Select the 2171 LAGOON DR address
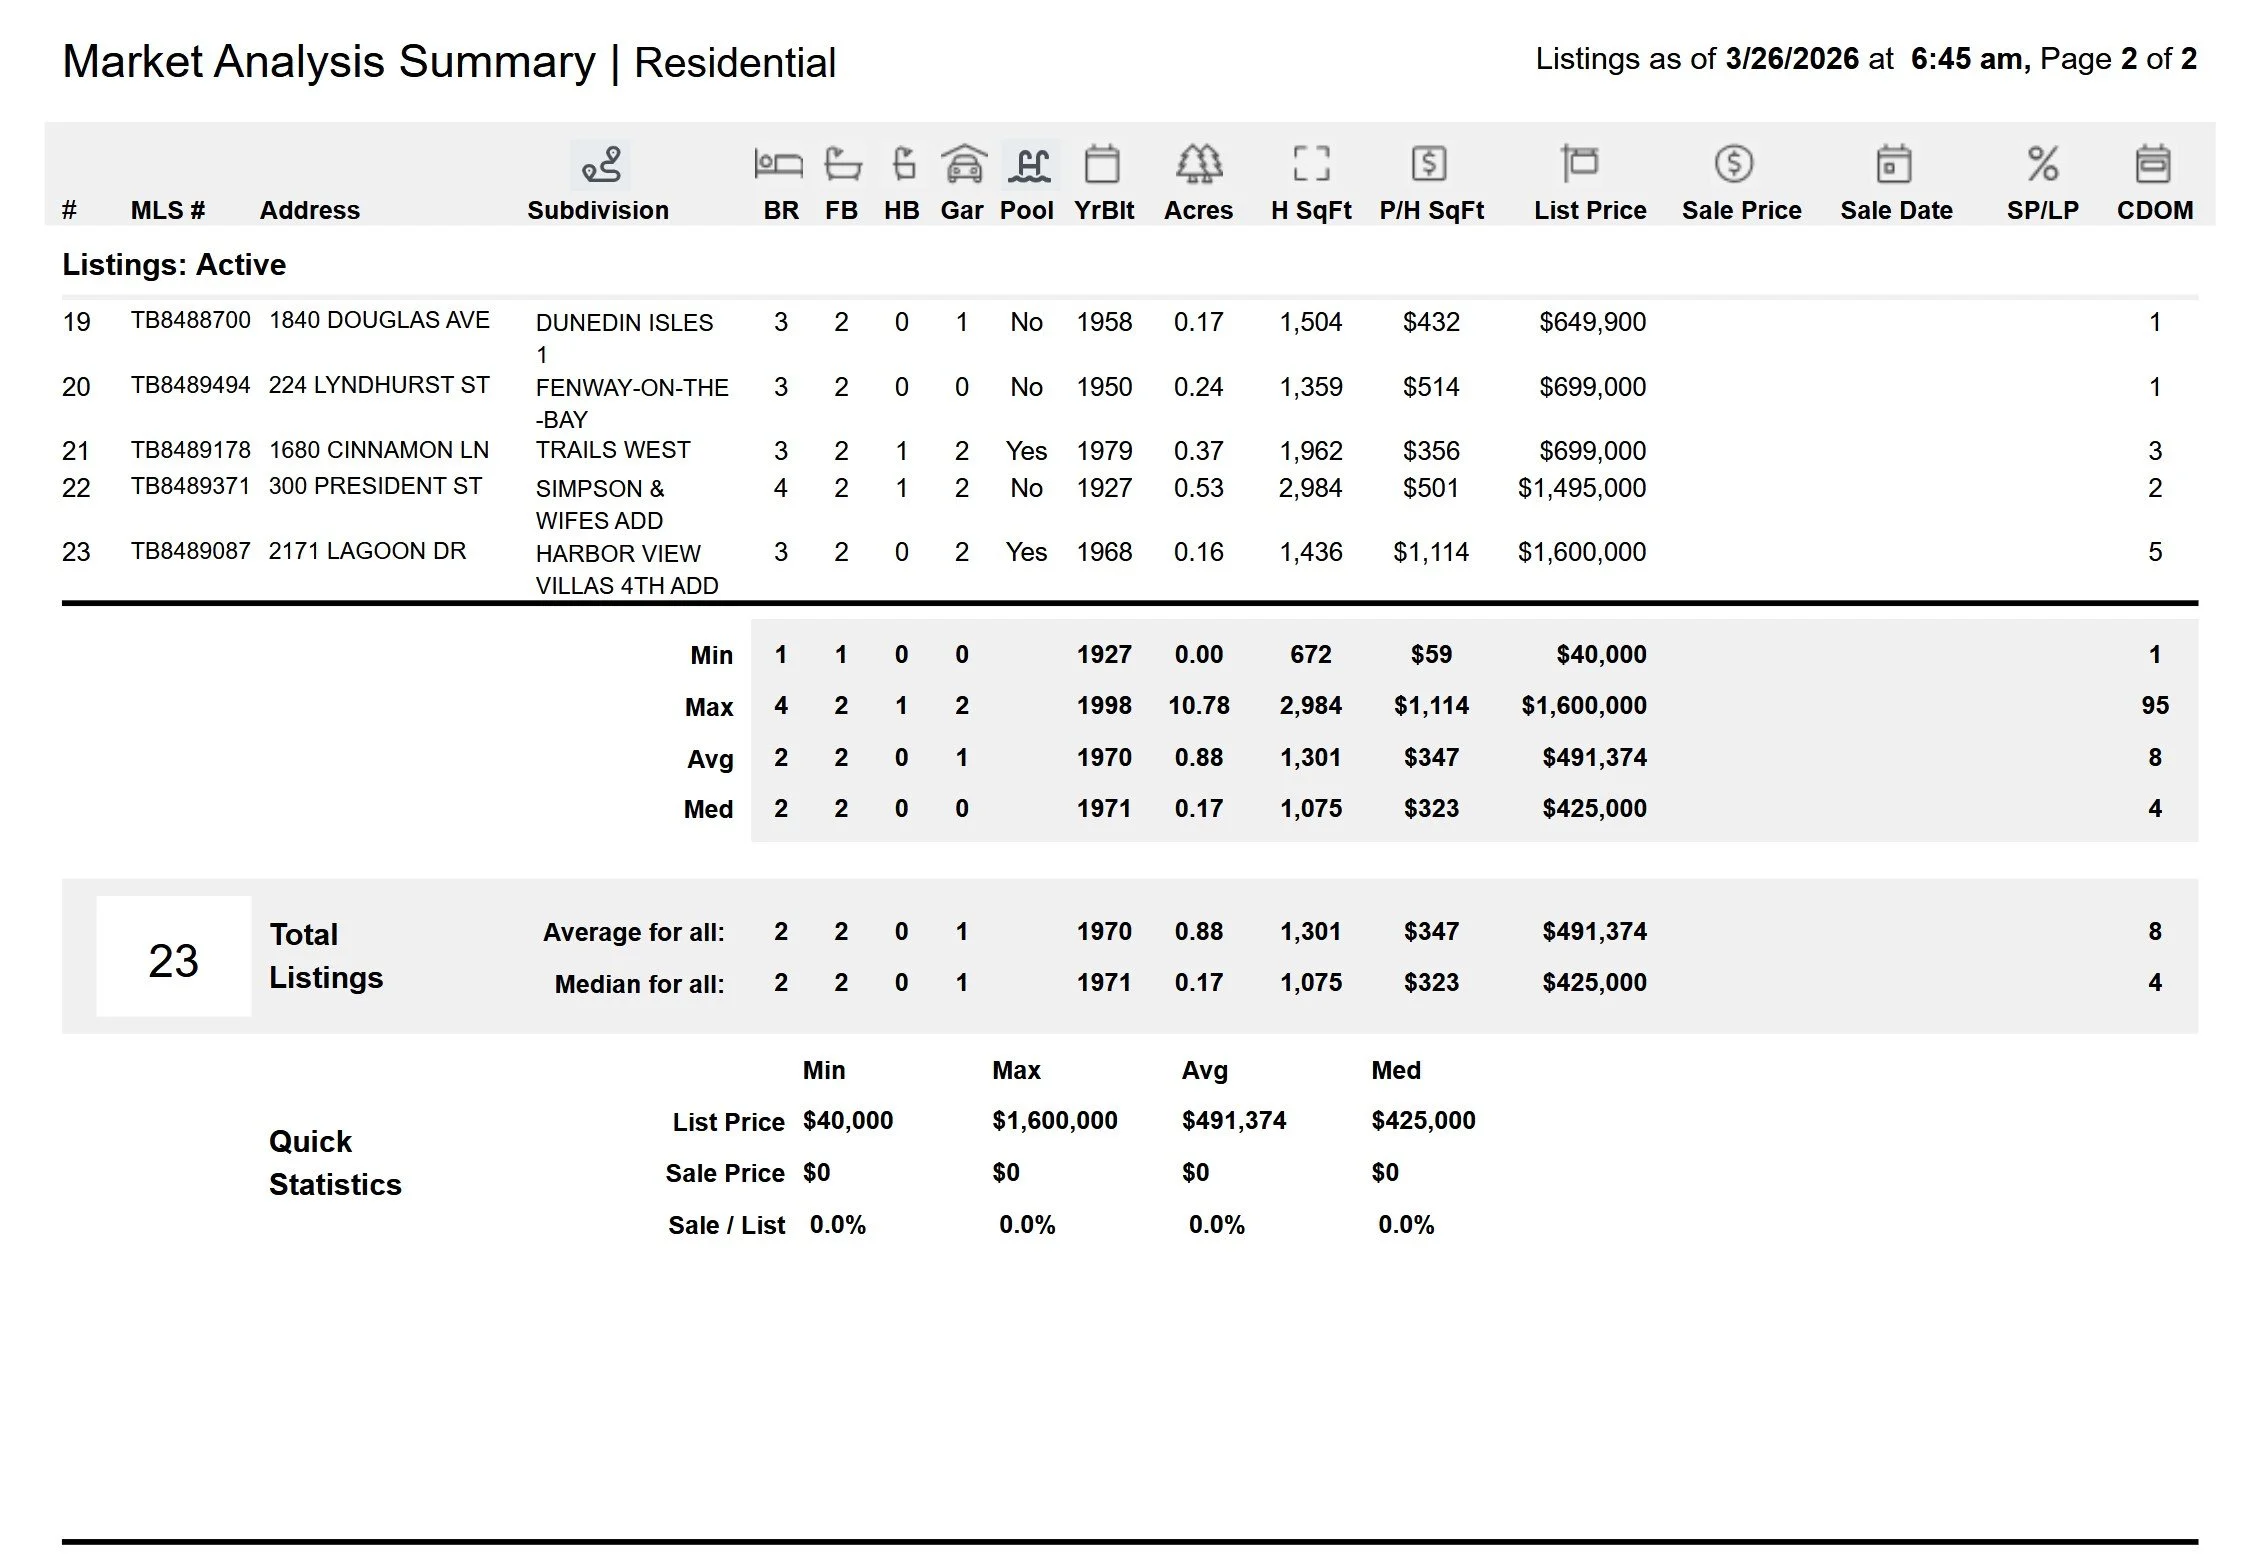 [x=367, y=551]
